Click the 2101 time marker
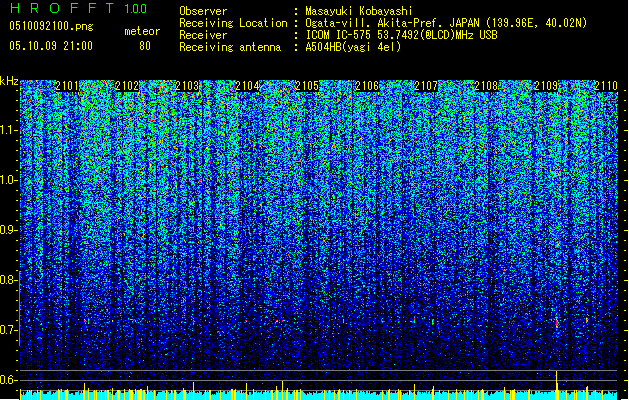 point(67,86)
